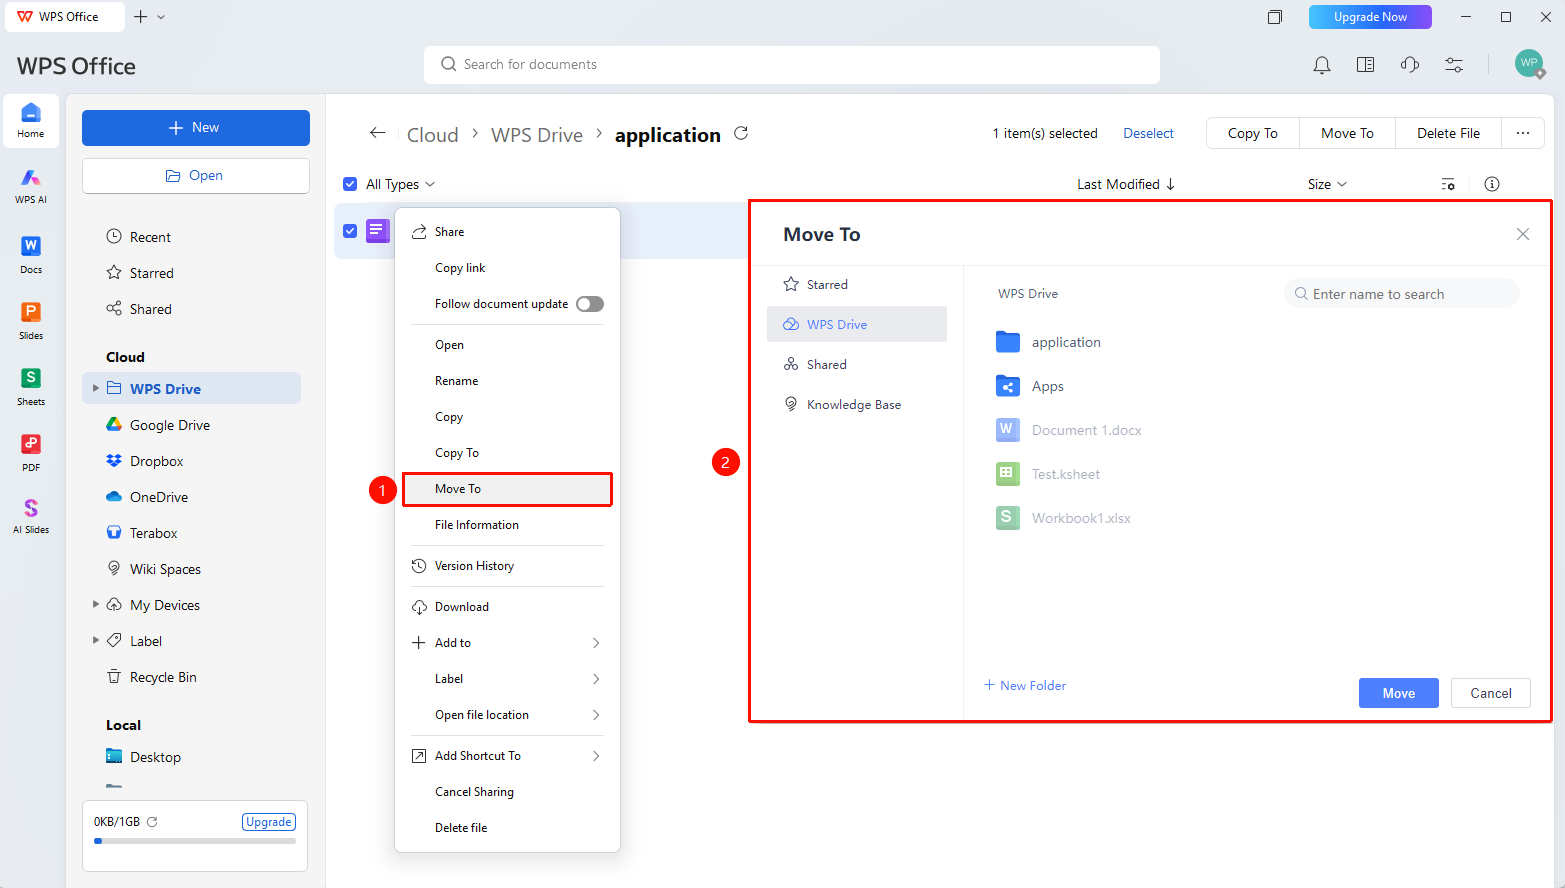Uncheck the All Types checkbox

coord(350,184)
